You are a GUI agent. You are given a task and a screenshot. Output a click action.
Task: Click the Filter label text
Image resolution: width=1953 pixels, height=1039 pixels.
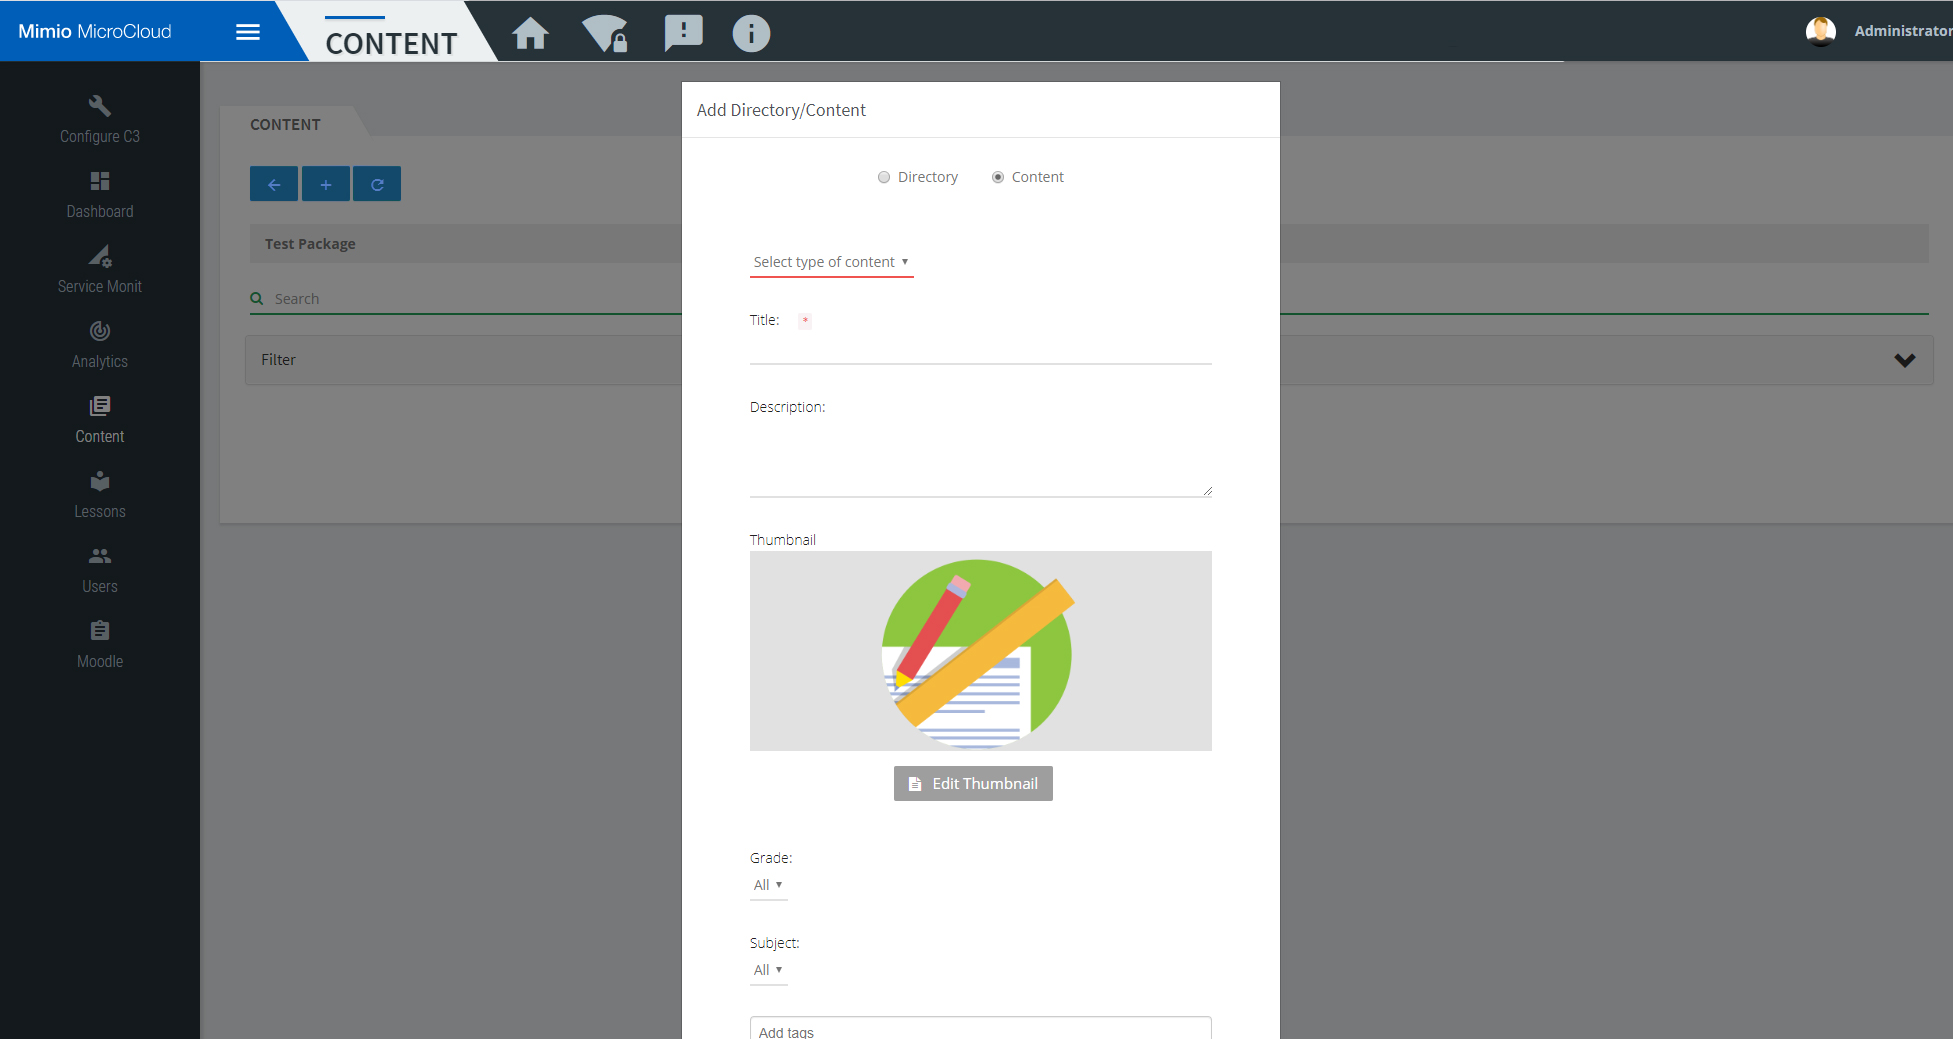[x=278, y=360]
